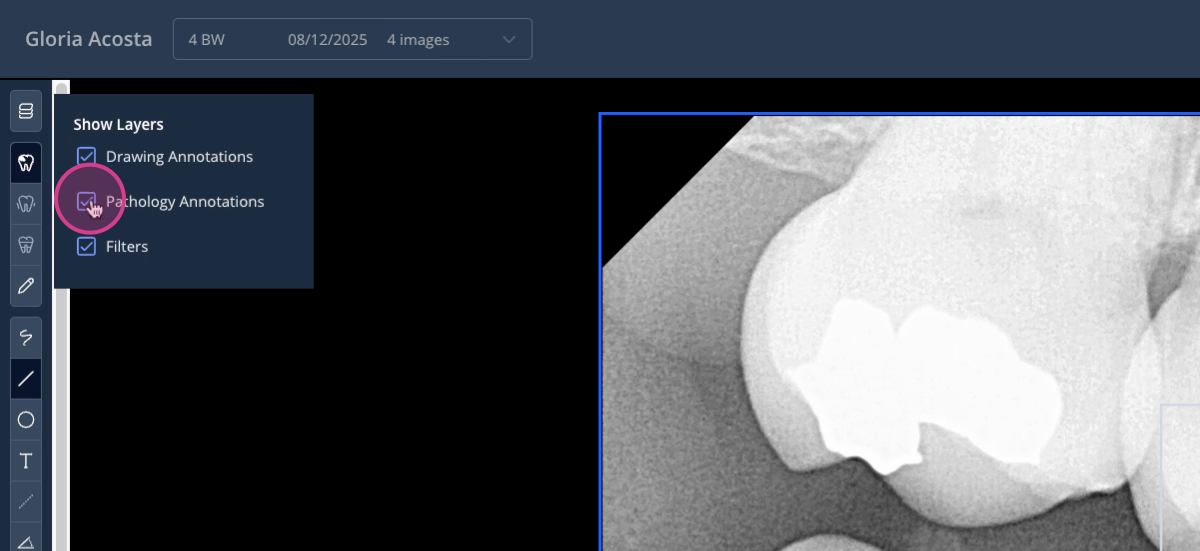This screenshot has height=551, width=1200.
Task: Uncheck the Drawing Annotations checkbox
Action: click(87, 156)
